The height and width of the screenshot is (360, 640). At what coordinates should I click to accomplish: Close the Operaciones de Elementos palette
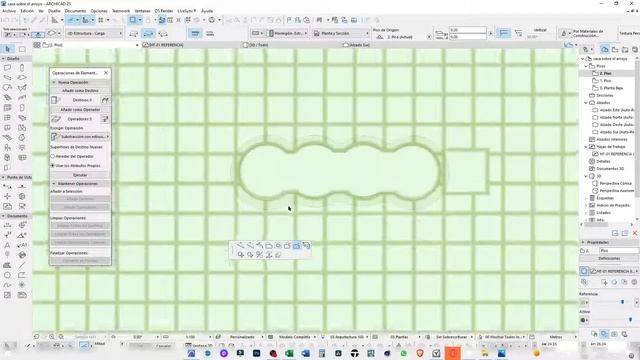(x=106, y=73)
